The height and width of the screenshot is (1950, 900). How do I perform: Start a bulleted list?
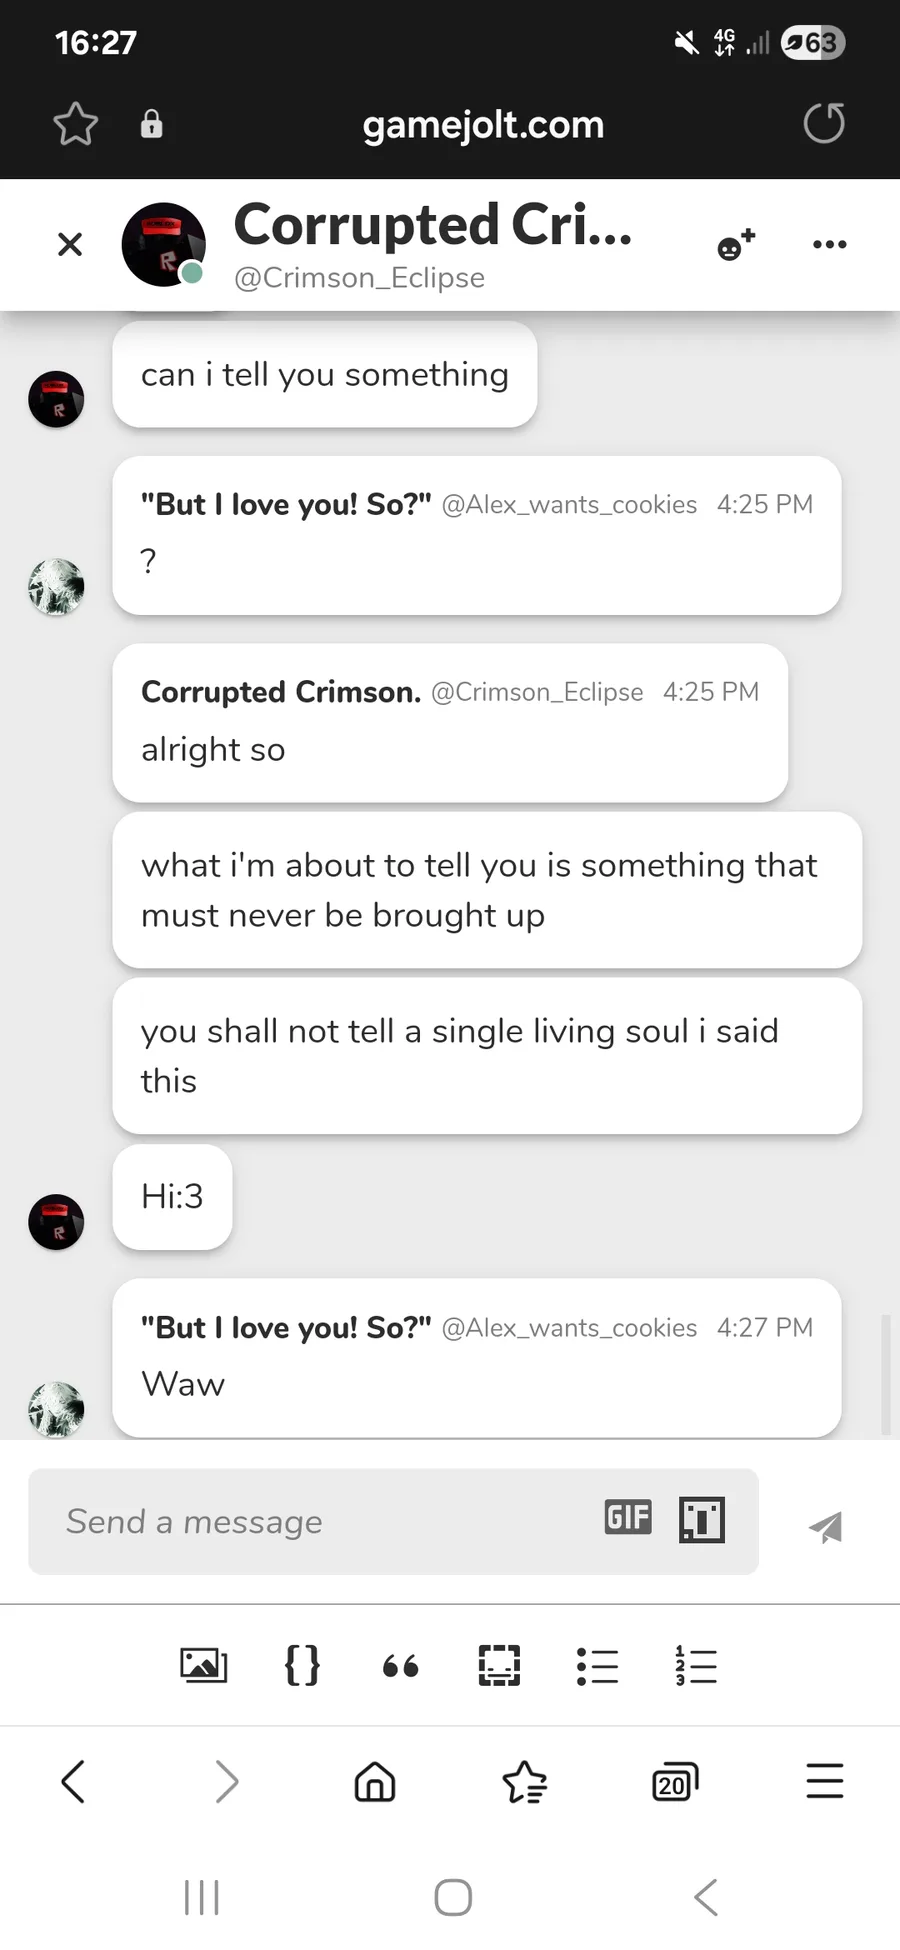(x=597, y=1666)
